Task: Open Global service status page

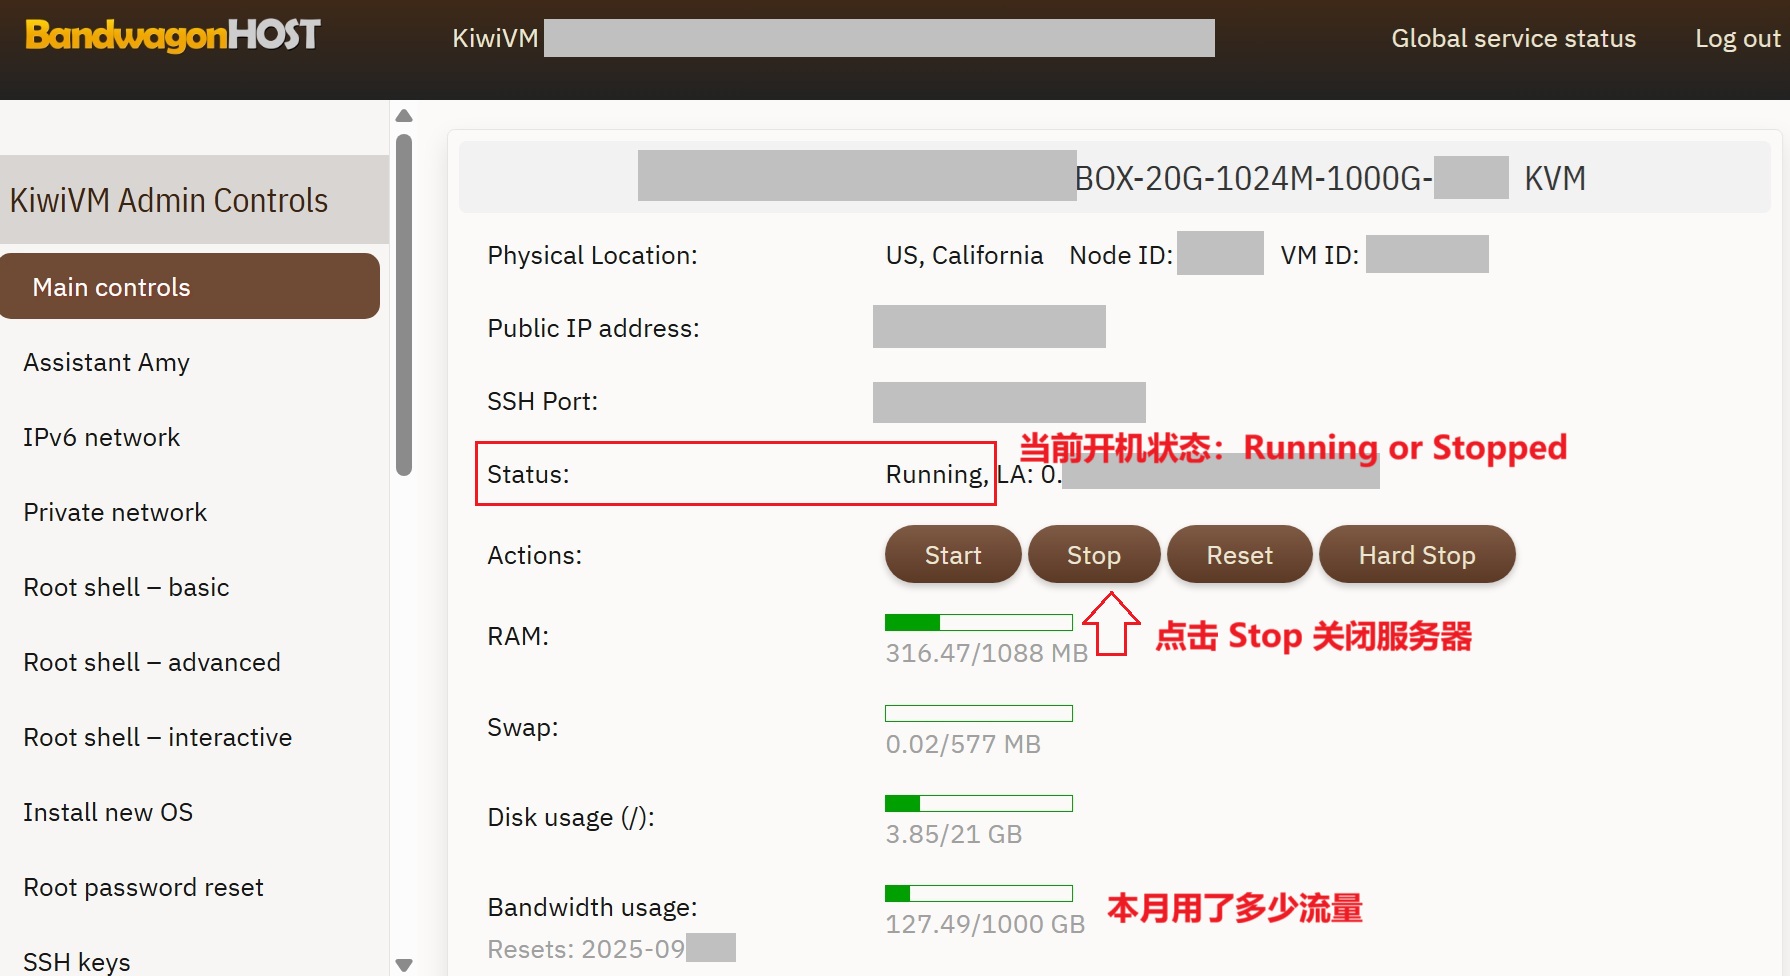Action: click(x=1513, y=38)
